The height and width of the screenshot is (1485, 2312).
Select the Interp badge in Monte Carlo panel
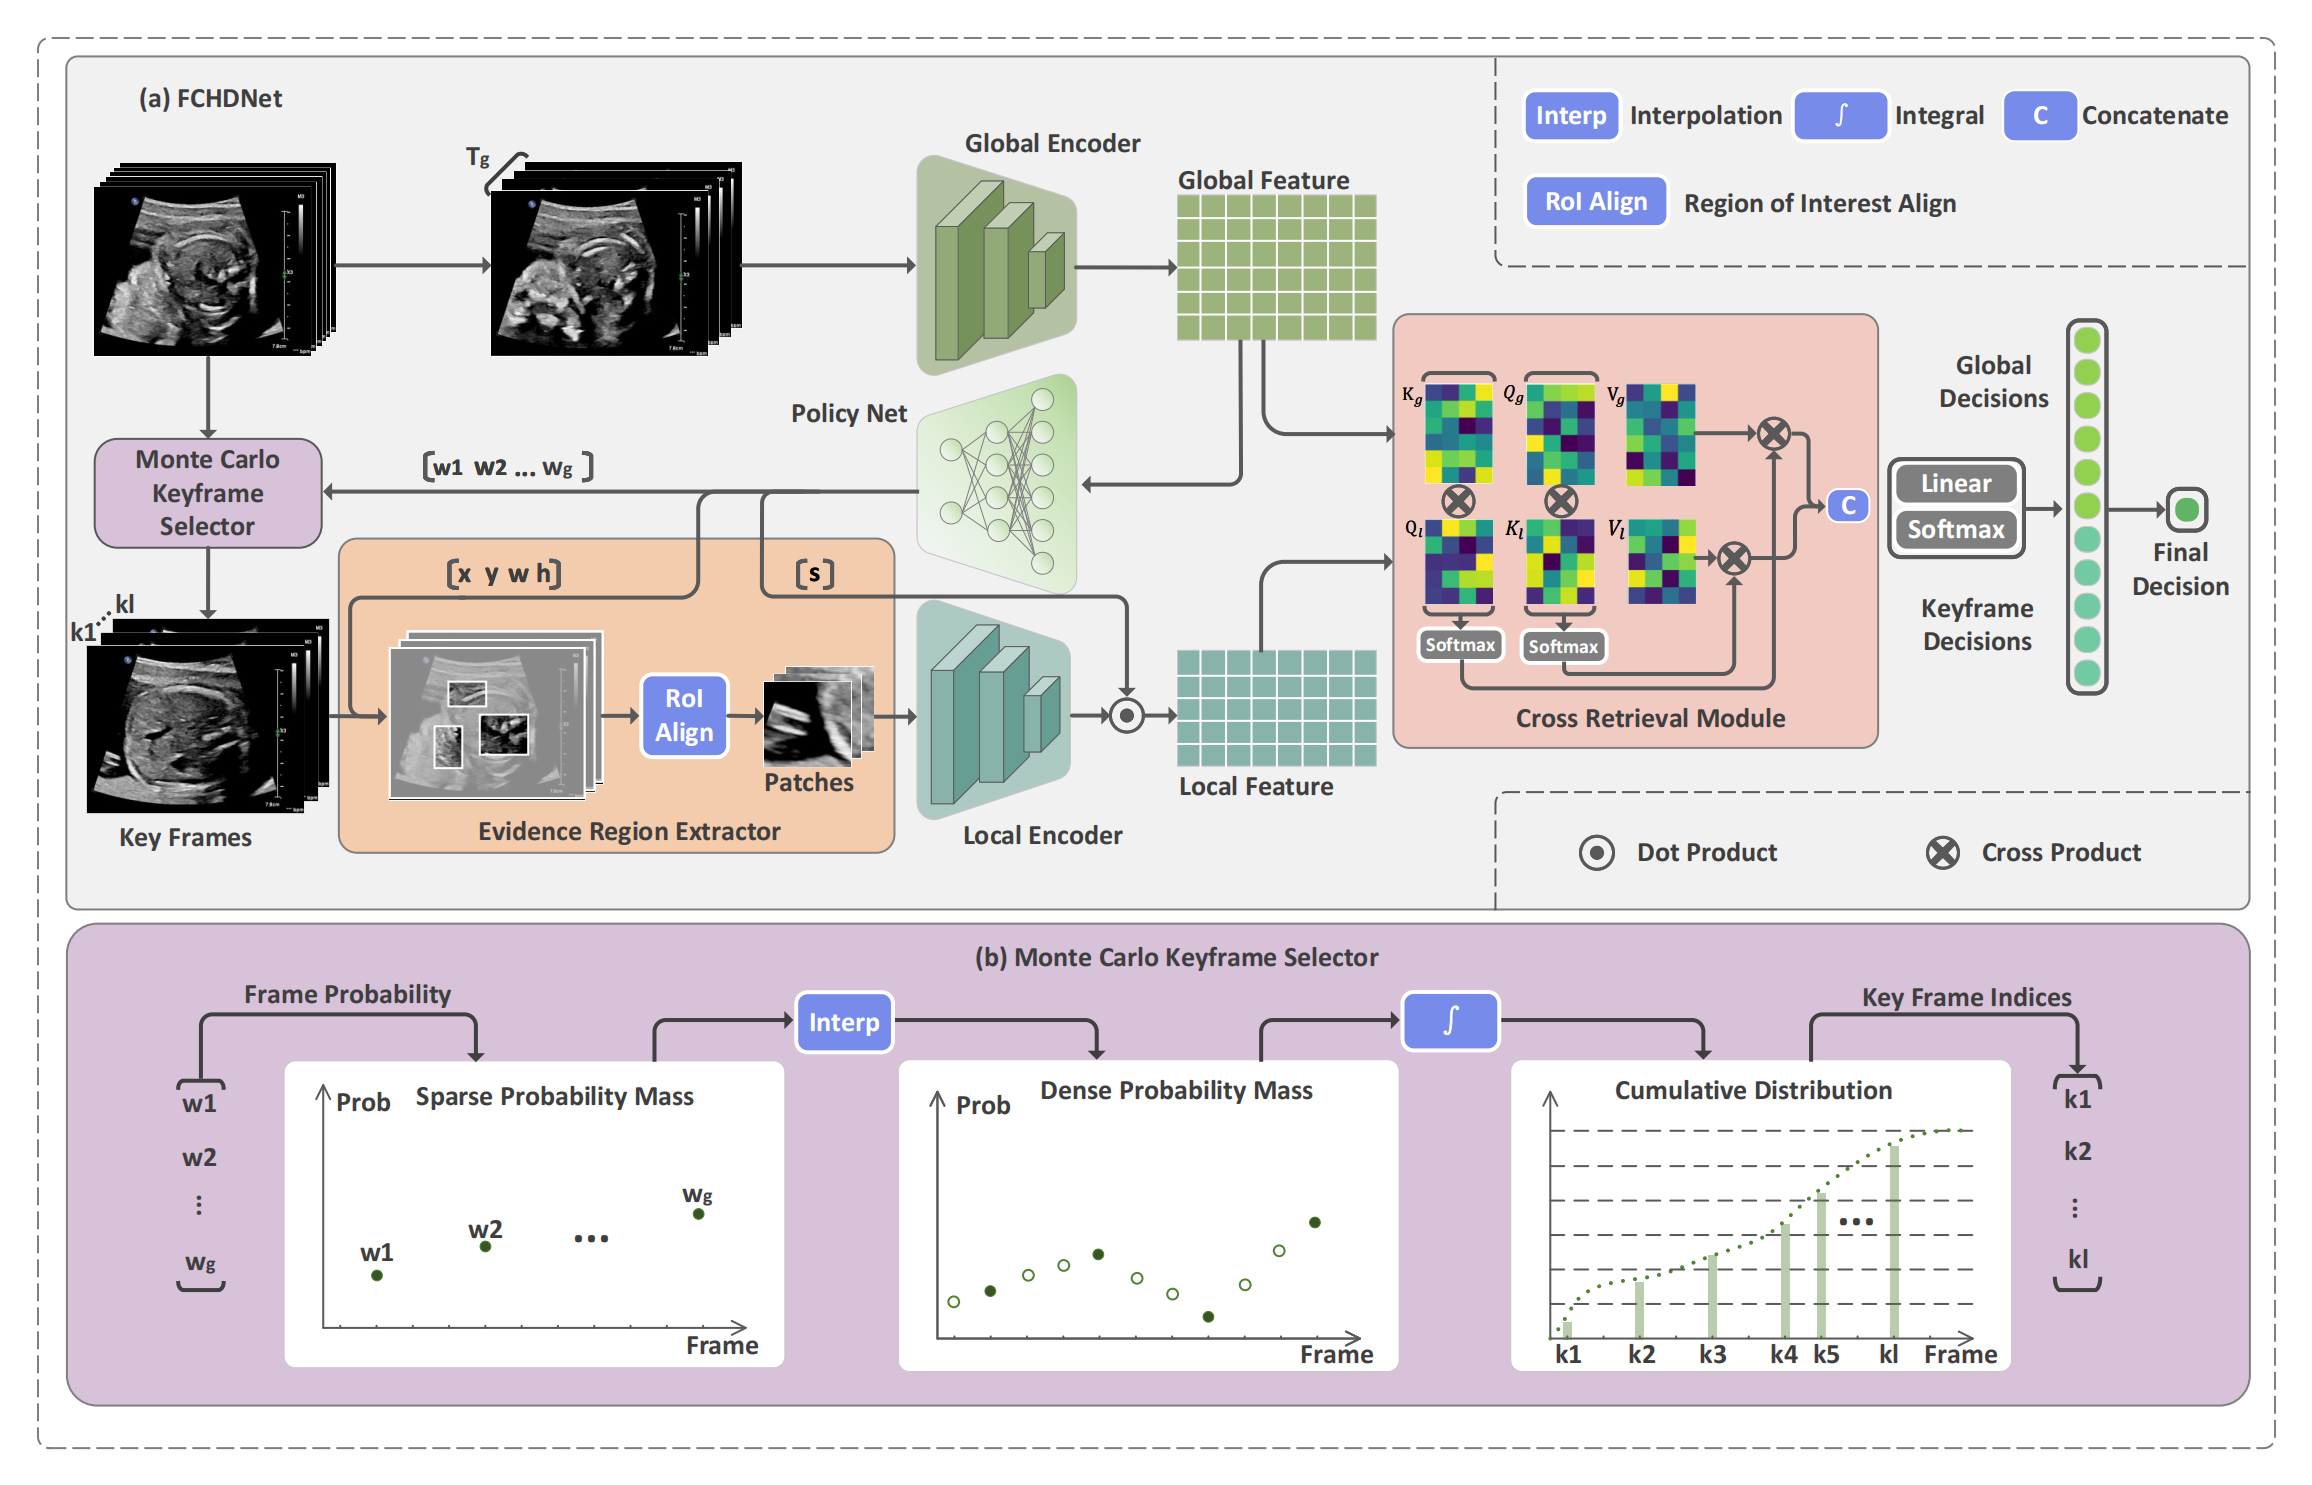(x=843, y=1022)
